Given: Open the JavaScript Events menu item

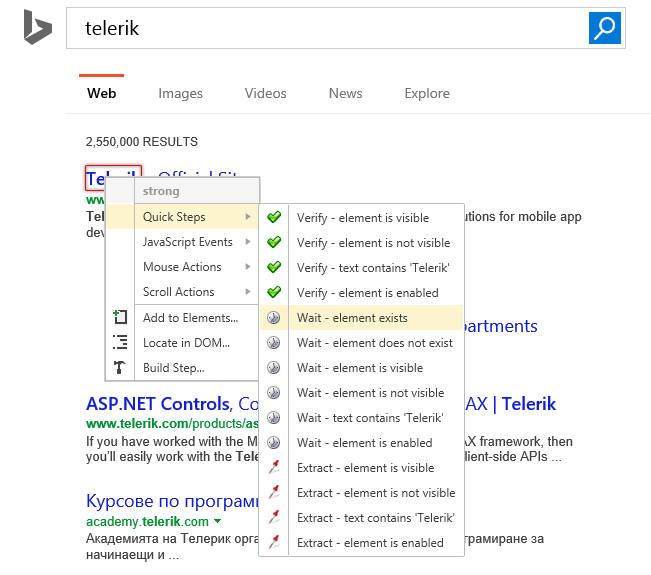Looking at the screenshot, I should click(182, 242).
